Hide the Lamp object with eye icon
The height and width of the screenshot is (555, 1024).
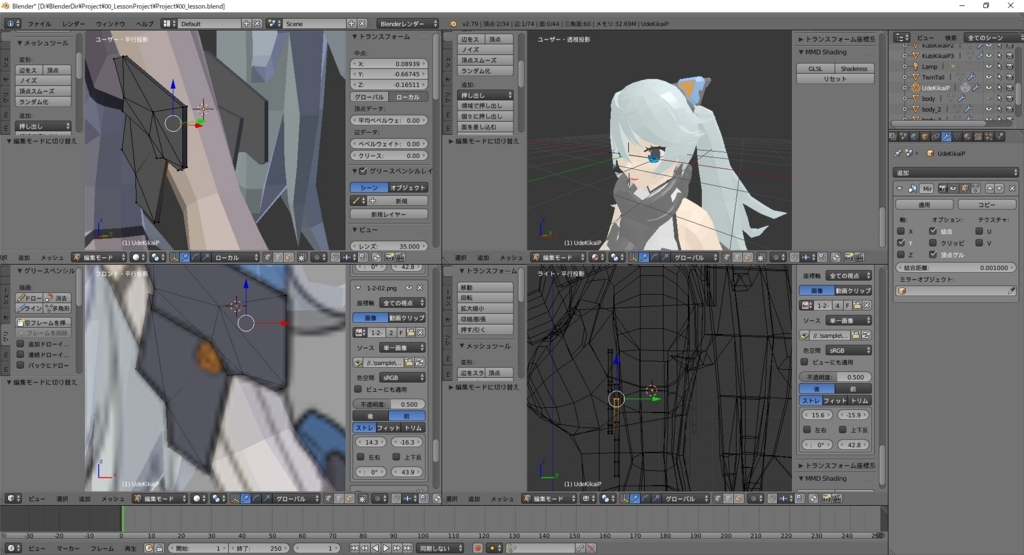(x=989, y=66)
